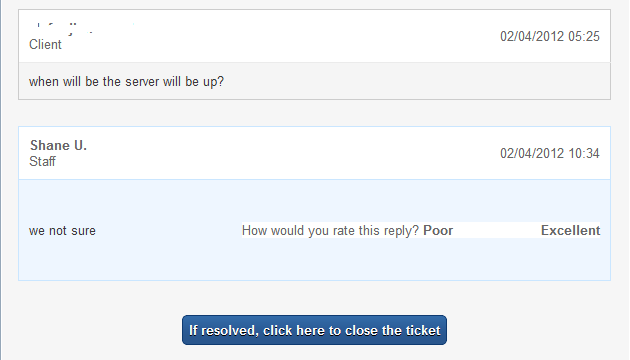The width and height of the screenshot is (630, 360).
Task: Click the redacted client name
Action: click(80, 29)
